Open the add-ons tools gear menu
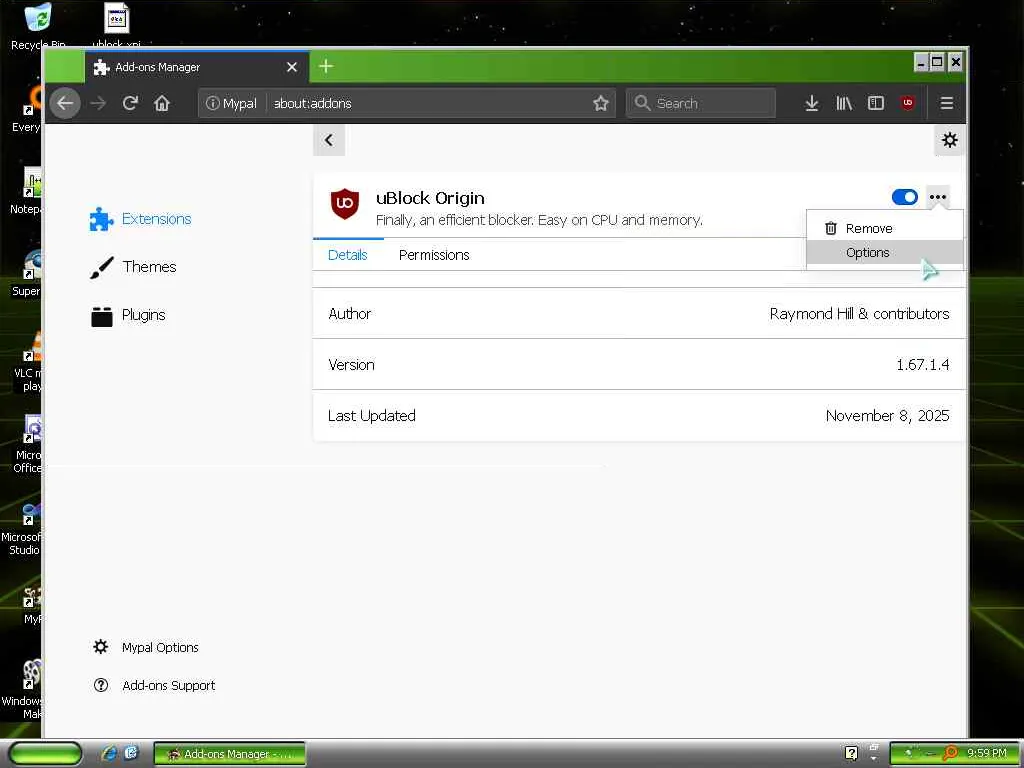1024x768 pixels. [x=950, y=140]
